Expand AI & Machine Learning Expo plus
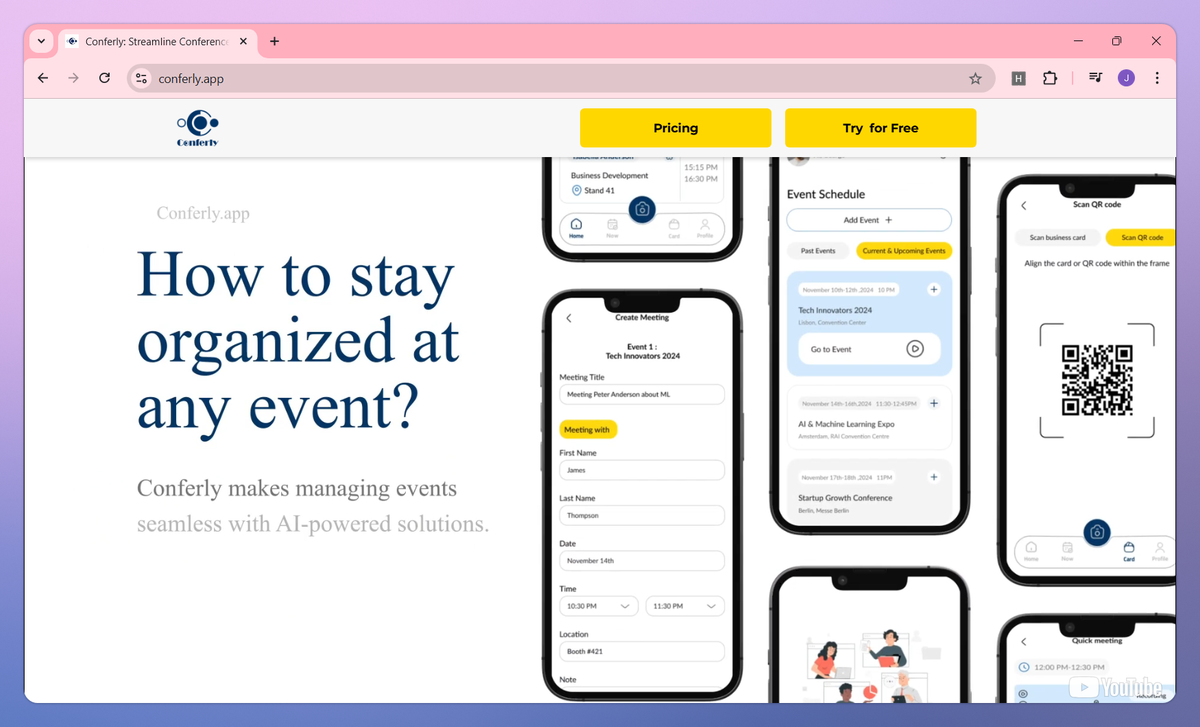 pyautogui.click(x=934, y=403)
